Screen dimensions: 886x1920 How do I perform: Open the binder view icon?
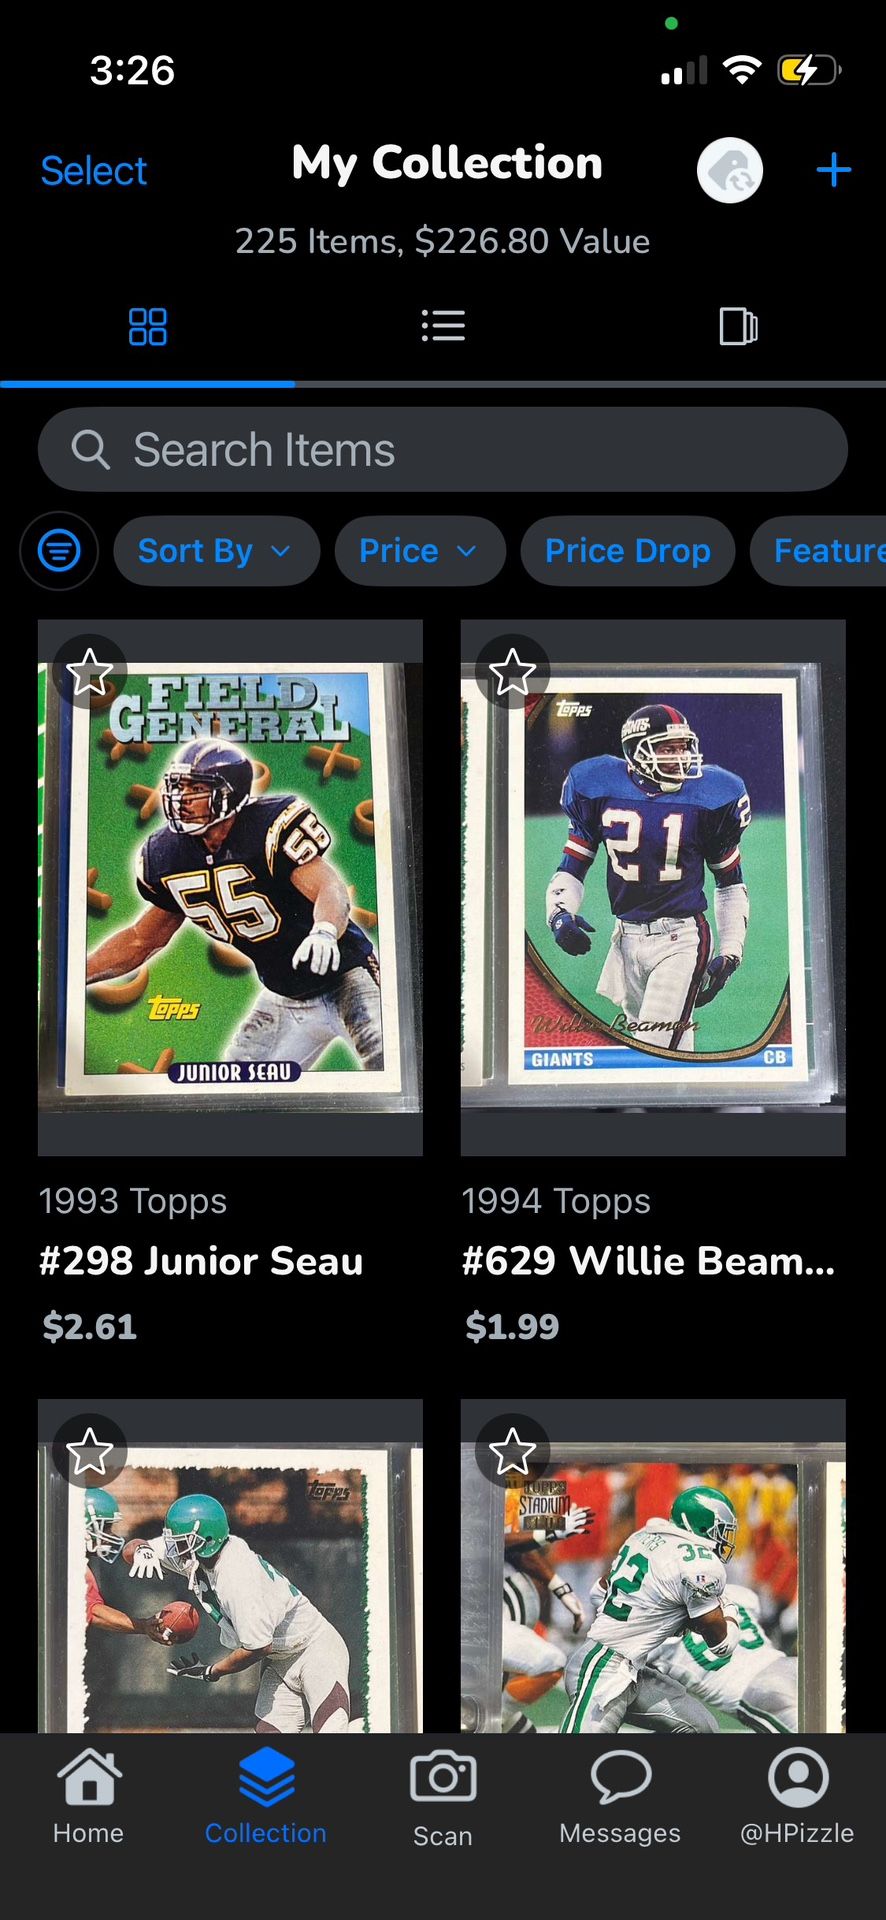pos(738,327)
